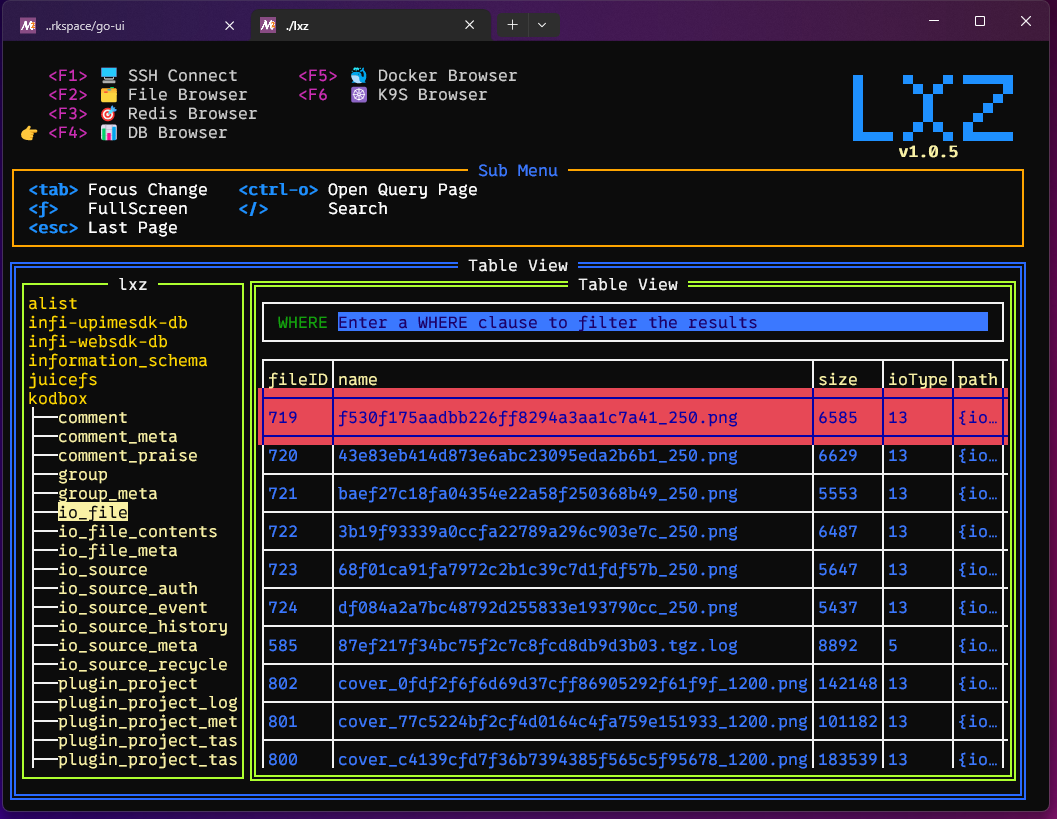1057x819 pixels.
Task: Close the ..rkspace/go-ui tab
Action: click(x=229, y=26)
